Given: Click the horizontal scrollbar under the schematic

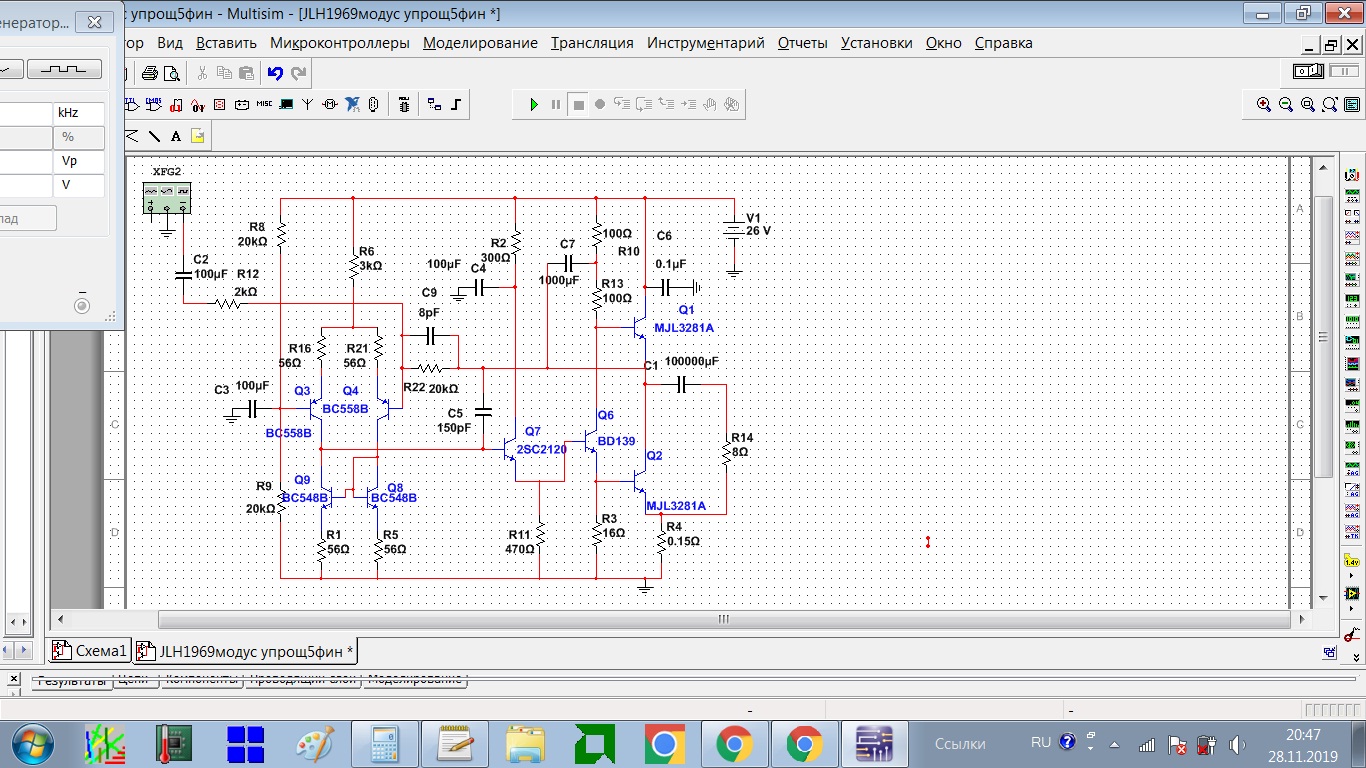Looking at the screenshot, I should click(722, 620).
